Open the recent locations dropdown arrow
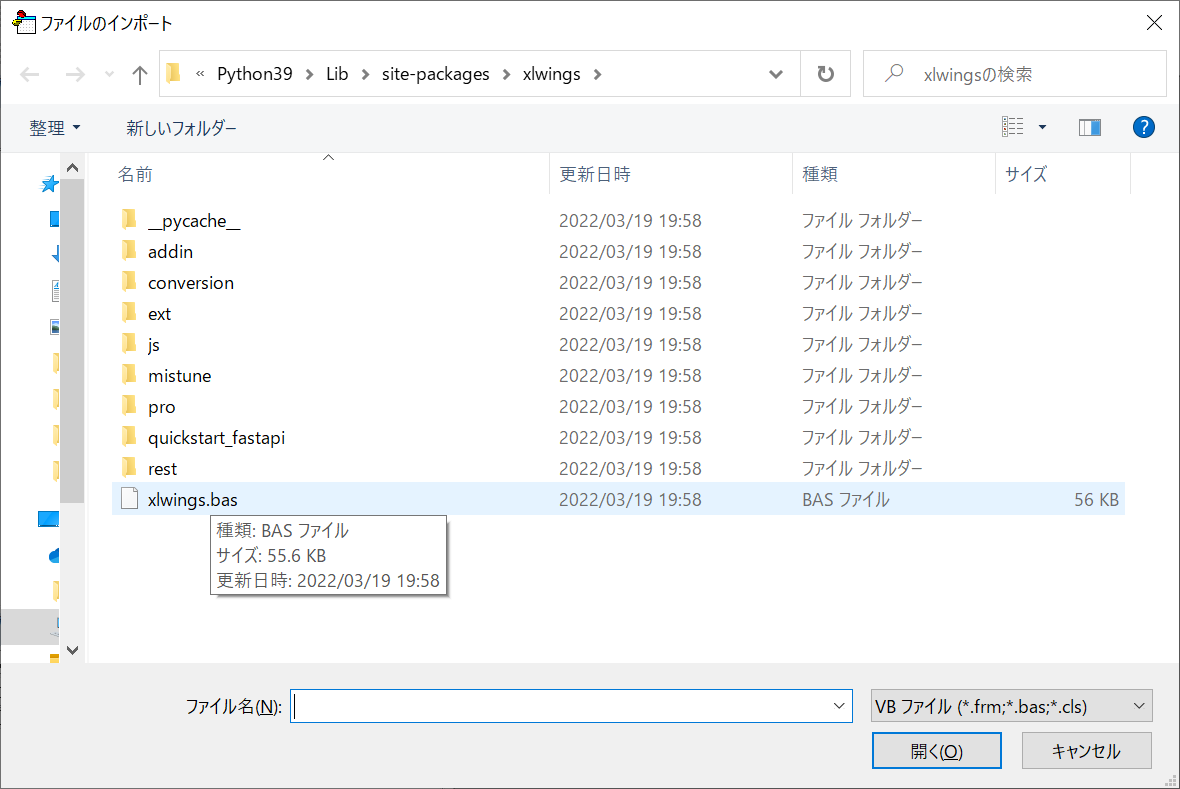 pyautogui.click(x=776, y=75)
